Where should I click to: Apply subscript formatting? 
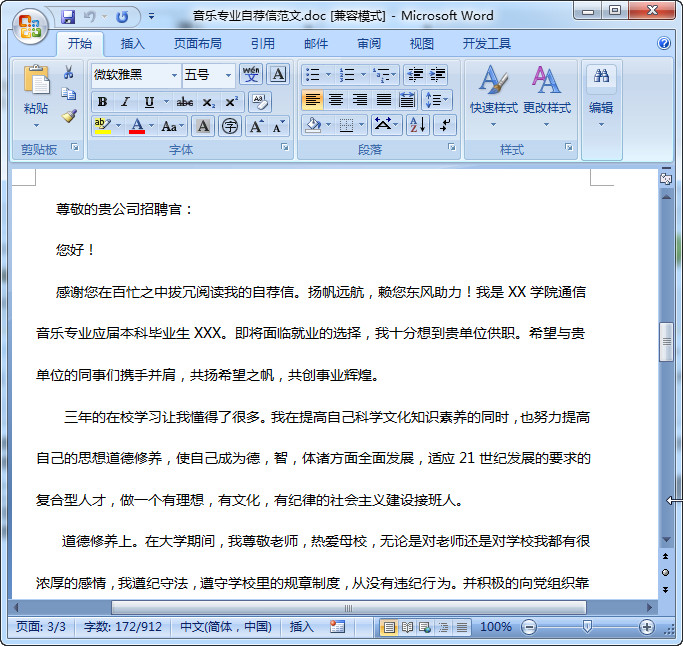[209, 102]
